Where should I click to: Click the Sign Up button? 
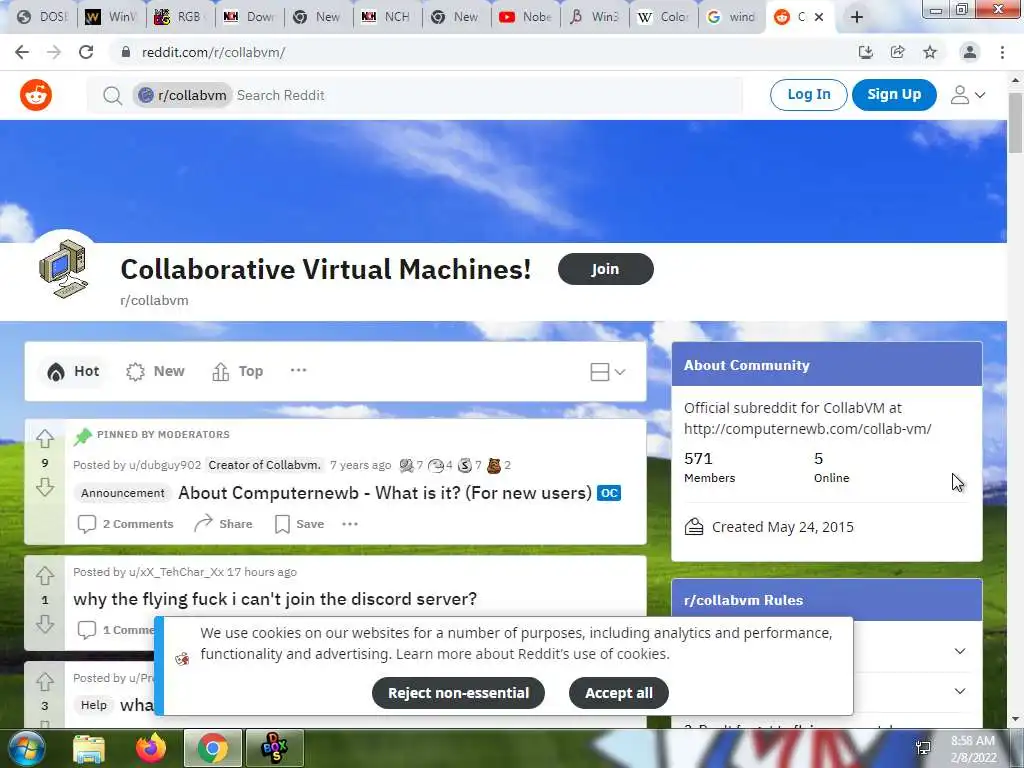click(894, 95)
